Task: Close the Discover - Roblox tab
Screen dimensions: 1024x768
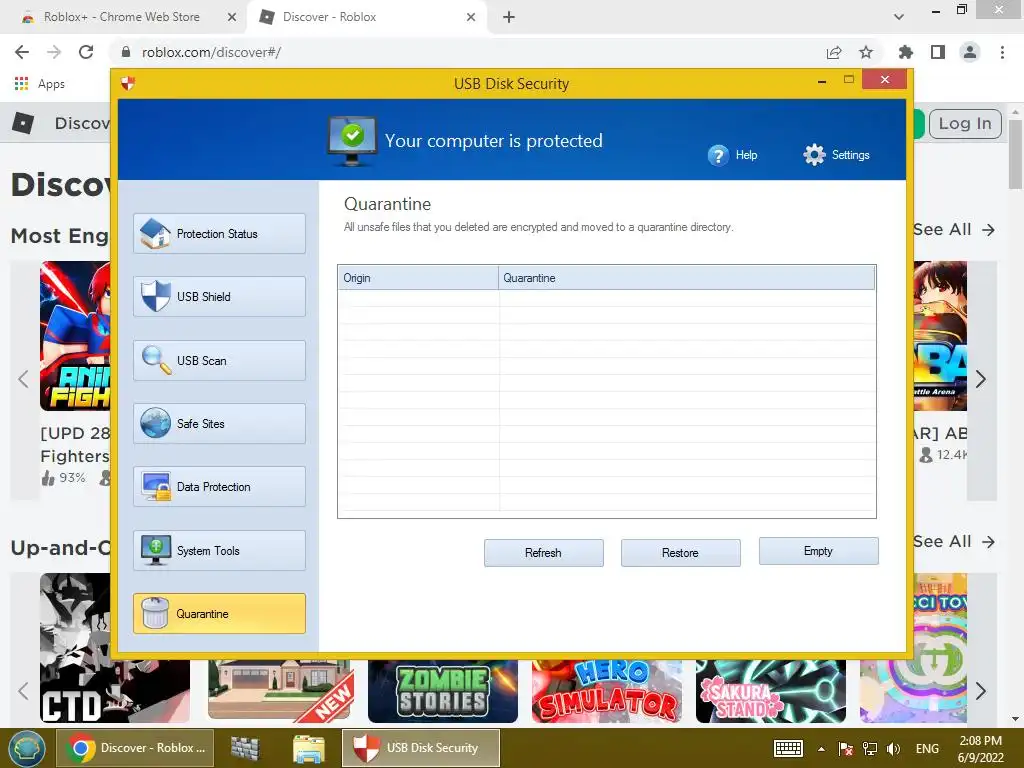Action: [471, 17]
